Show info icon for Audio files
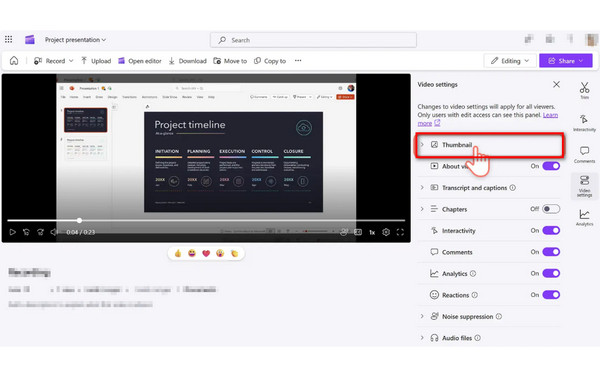600x389 pixels. click(478, 337)
